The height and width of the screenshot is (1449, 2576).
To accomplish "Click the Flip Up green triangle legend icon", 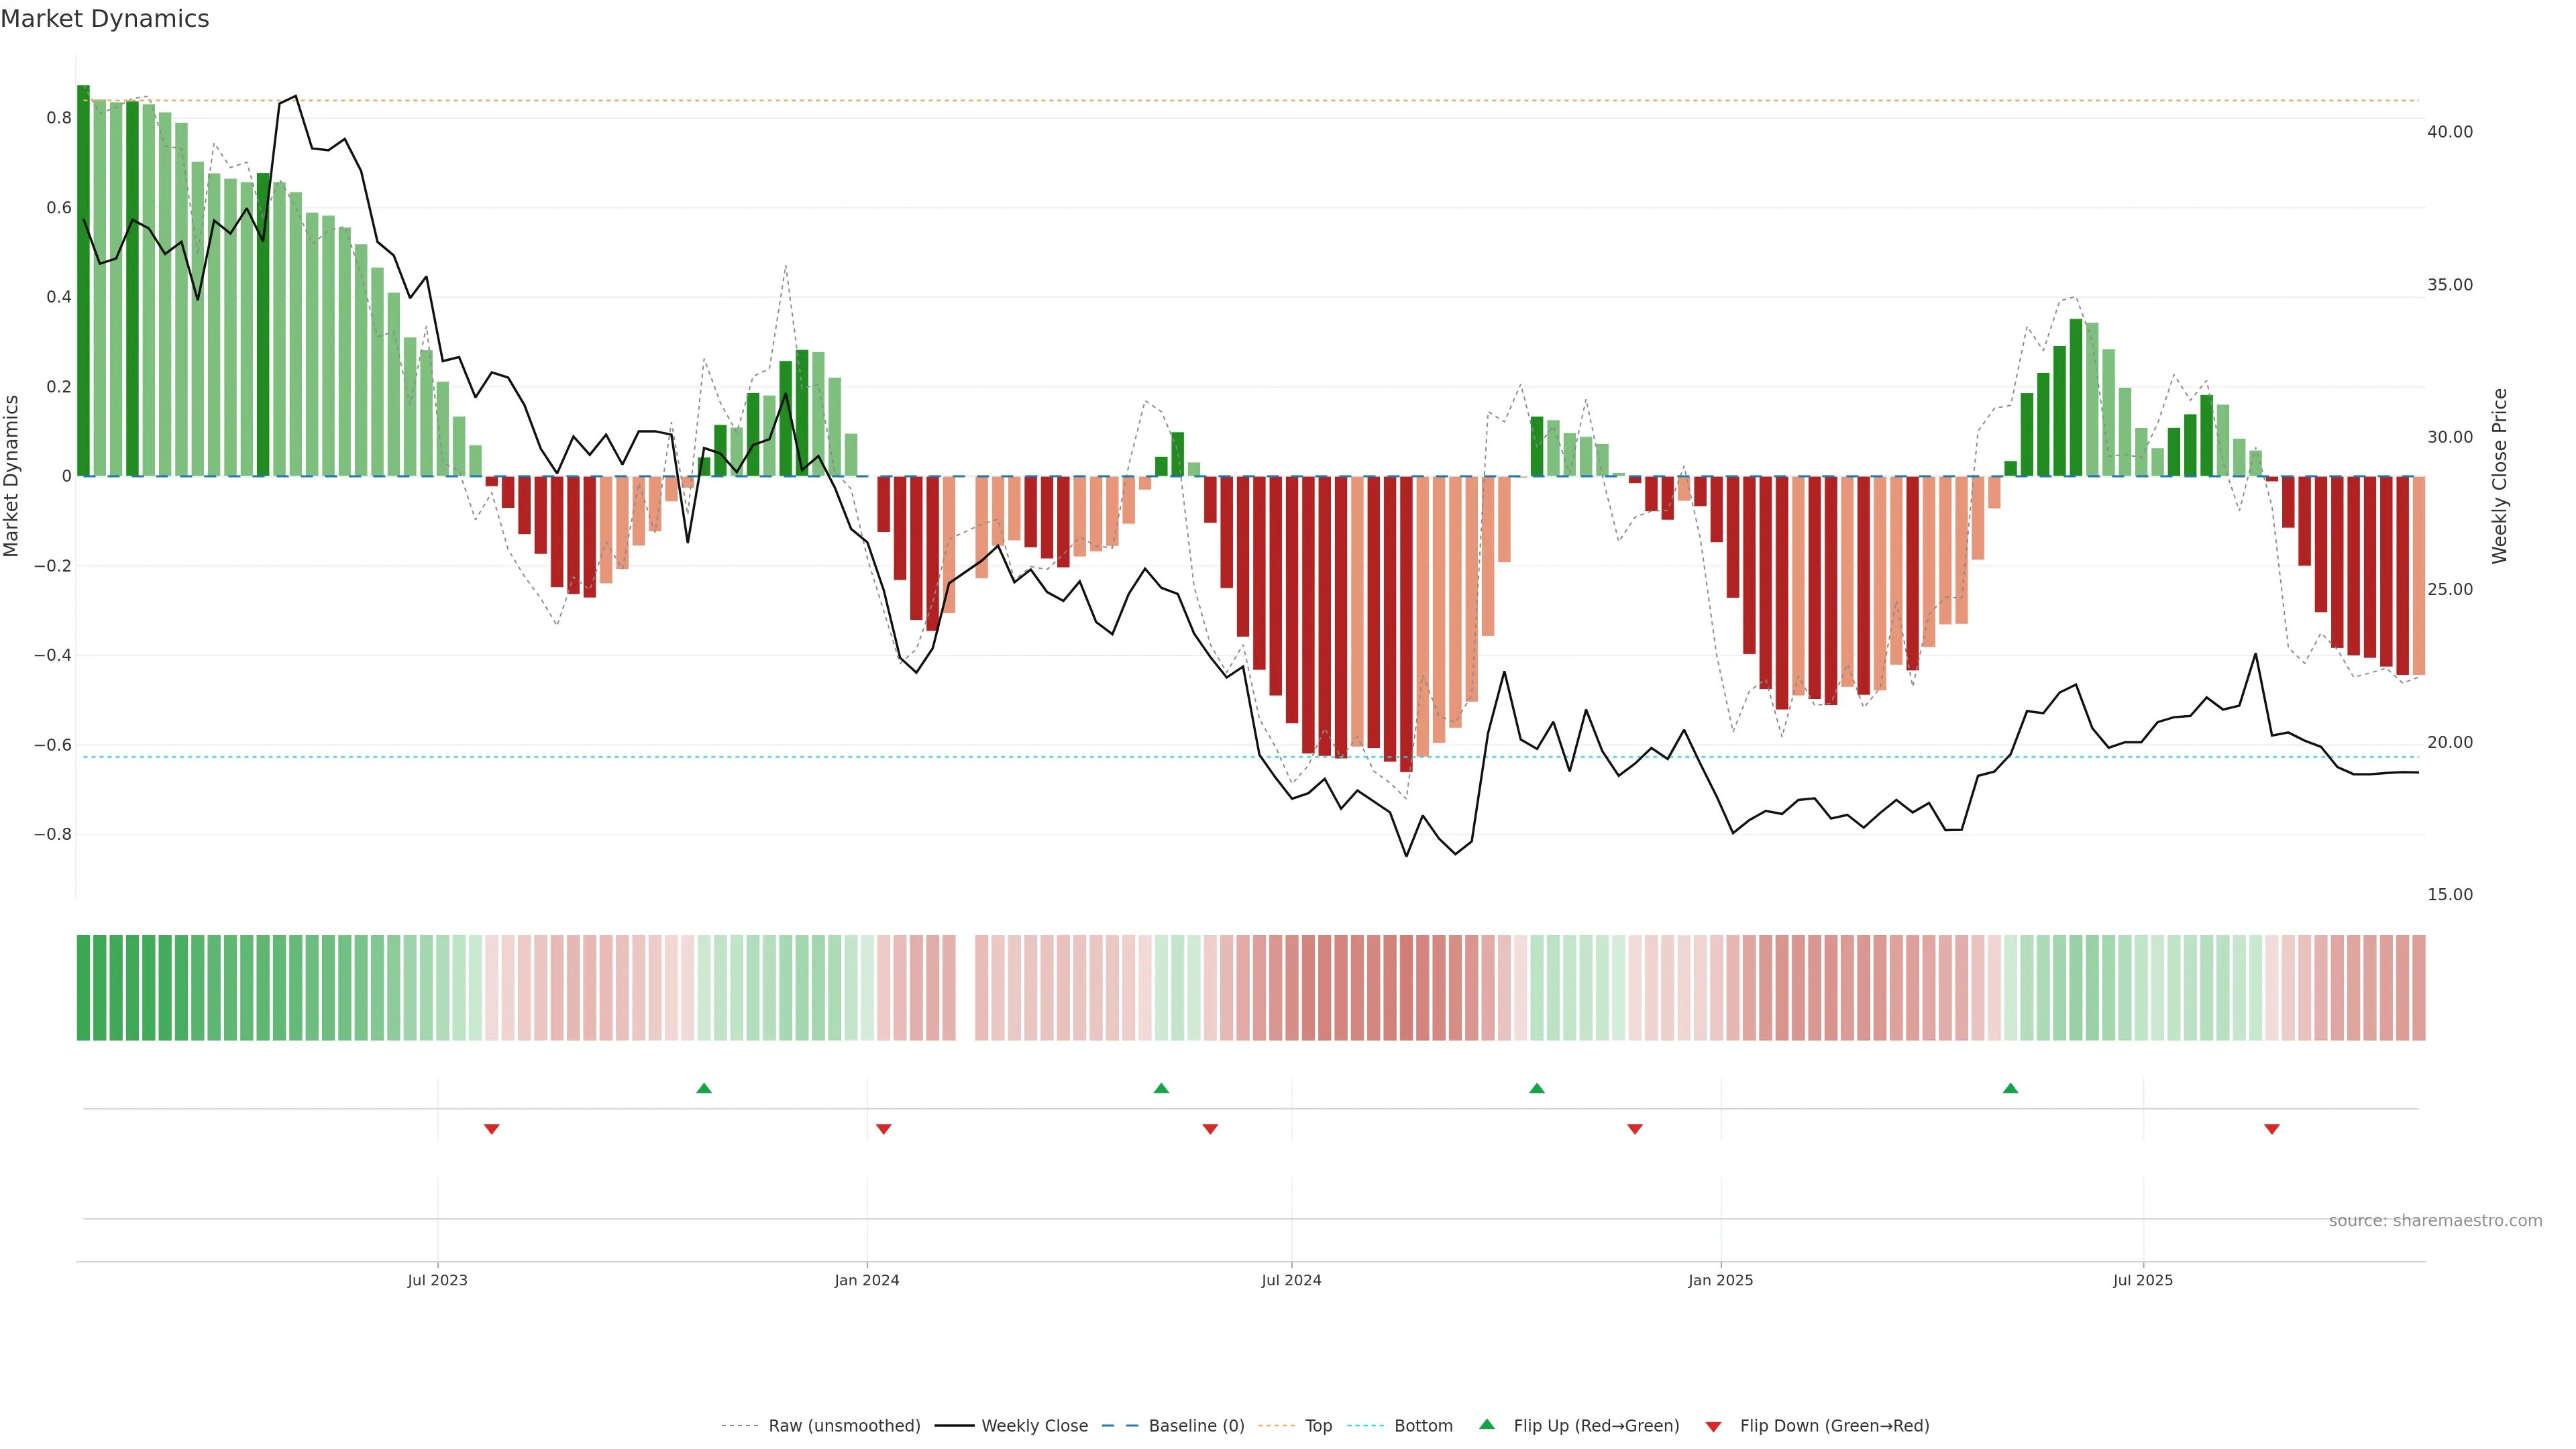I will pos(1487,1424).
